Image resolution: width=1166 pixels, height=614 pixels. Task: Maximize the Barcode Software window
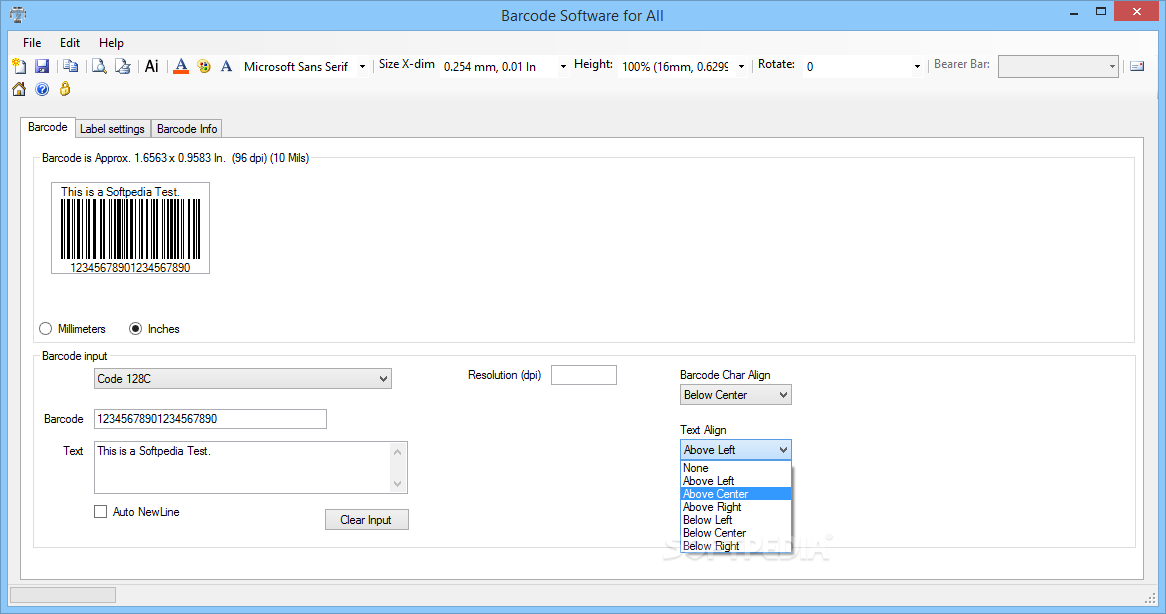tap(1101, 12)
